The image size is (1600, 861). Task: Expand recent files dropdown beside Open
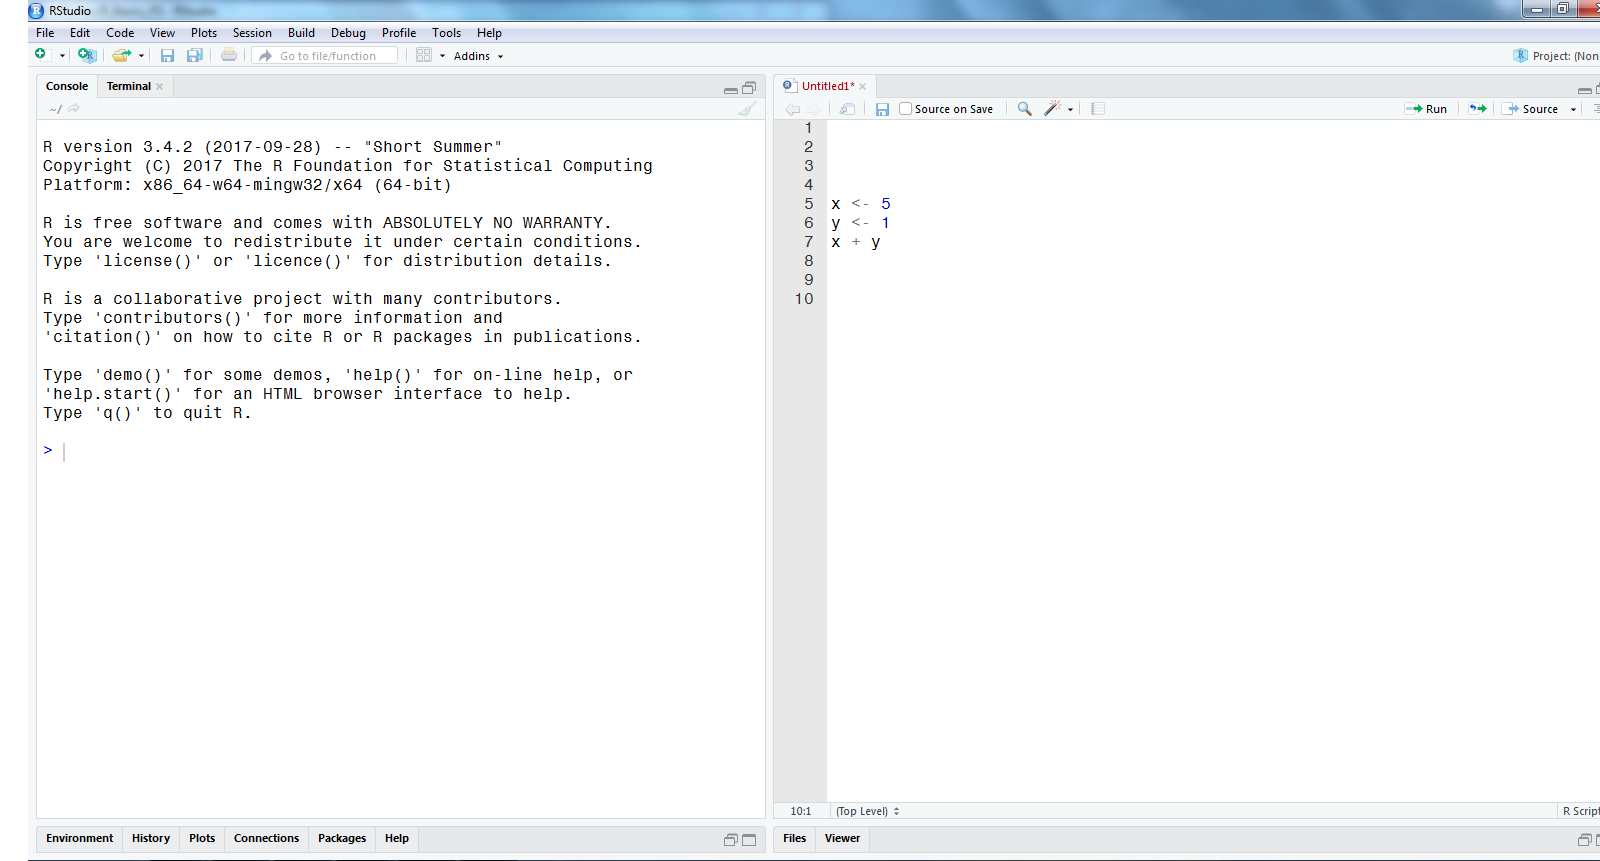pyautogui.click(x=141, y=56)
